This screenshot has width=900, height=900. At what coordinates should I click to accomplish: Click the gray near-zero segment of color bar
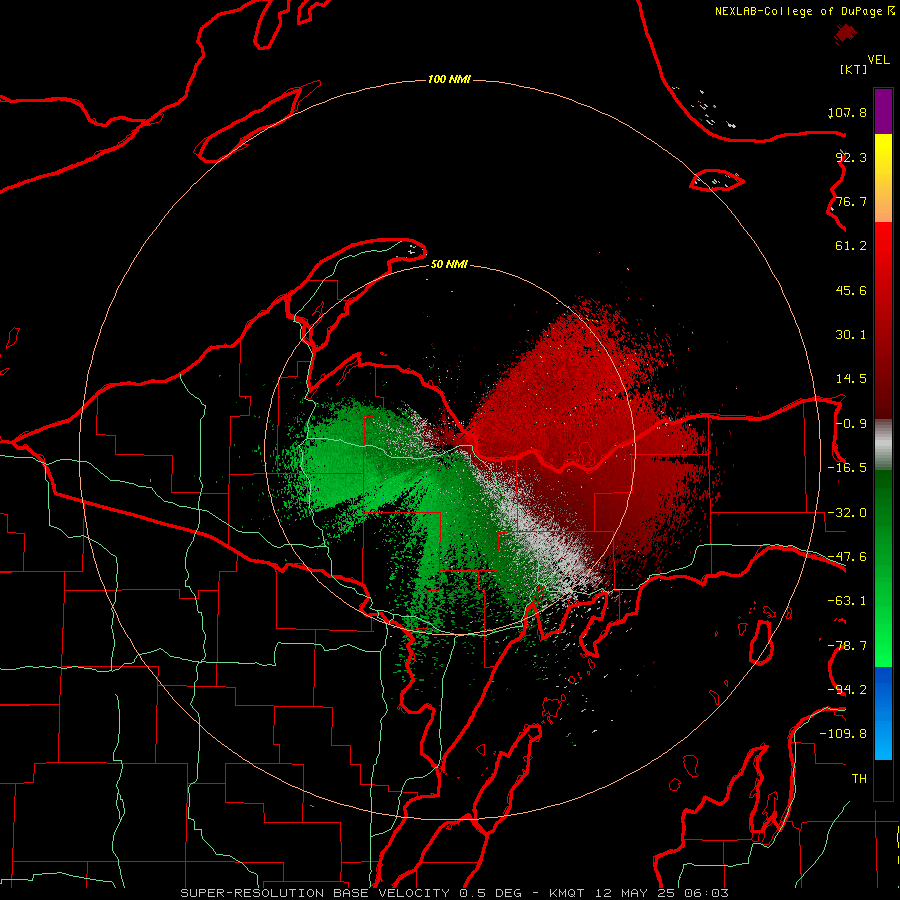(x=883, y=445)
